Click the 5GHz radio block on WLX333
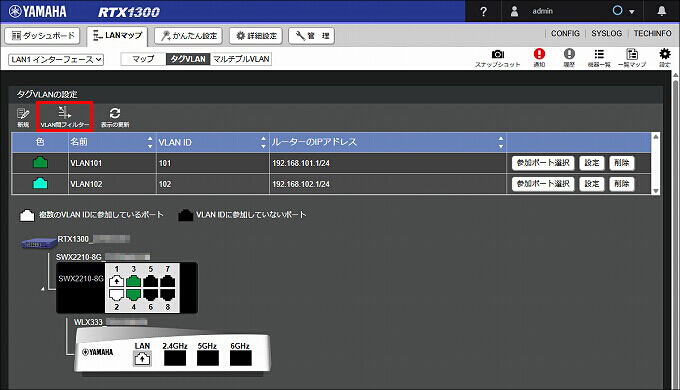Image resolution: width=680 pixels, height=390 pixels. click(x=208, y=358)
